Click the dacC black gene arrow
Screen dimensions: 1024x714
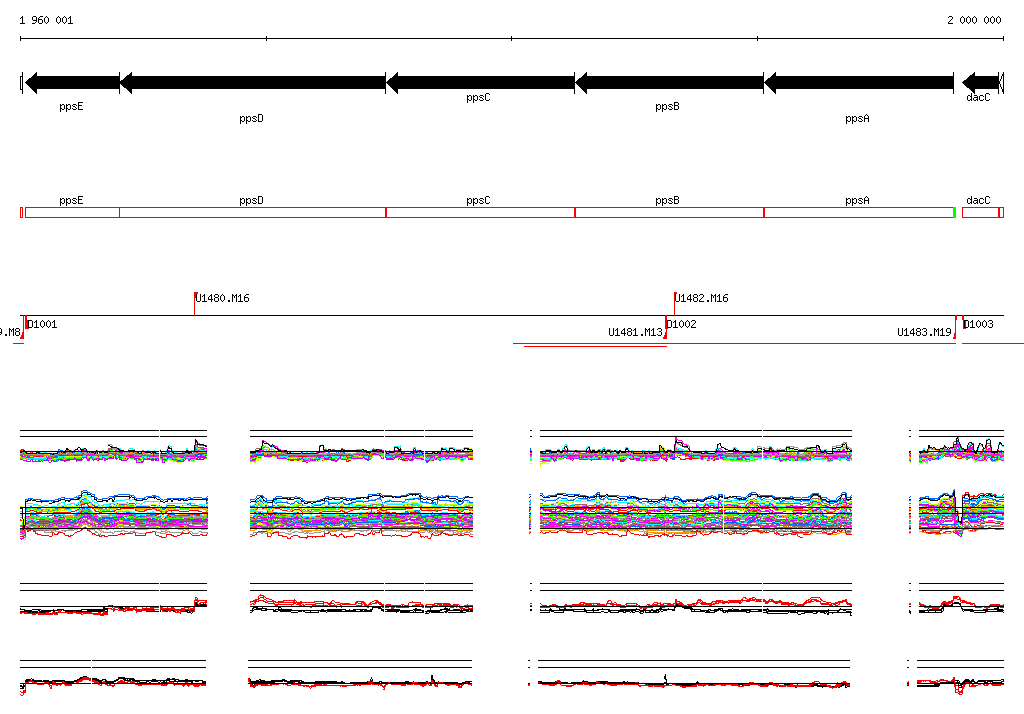[980, 82]
